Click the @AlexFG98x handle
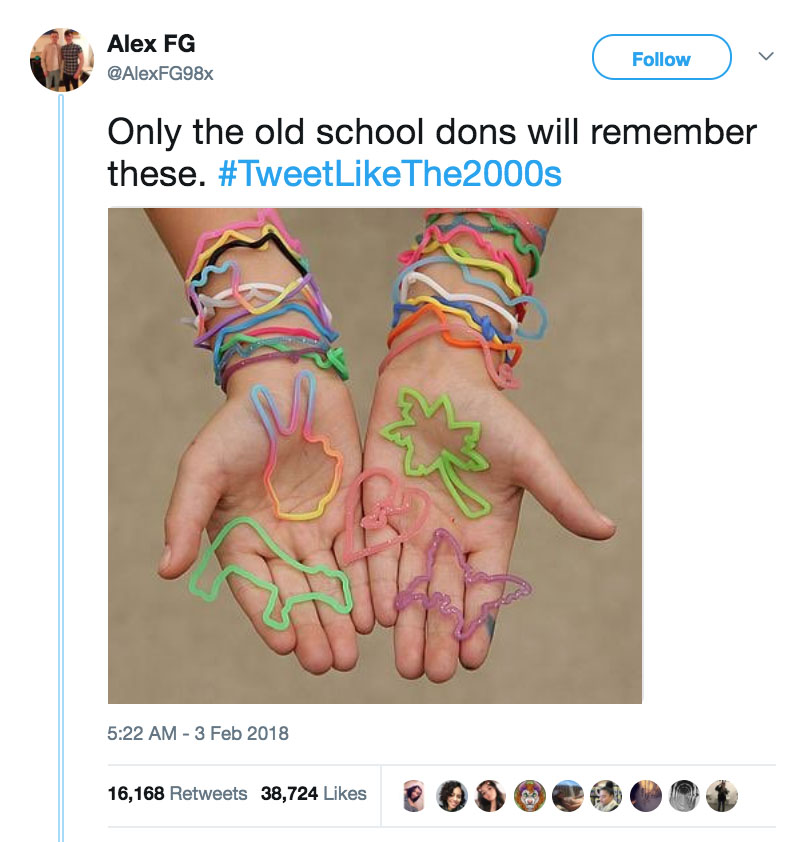The height and width of the screenshot is (842, 808). click(x=161, y=73)
